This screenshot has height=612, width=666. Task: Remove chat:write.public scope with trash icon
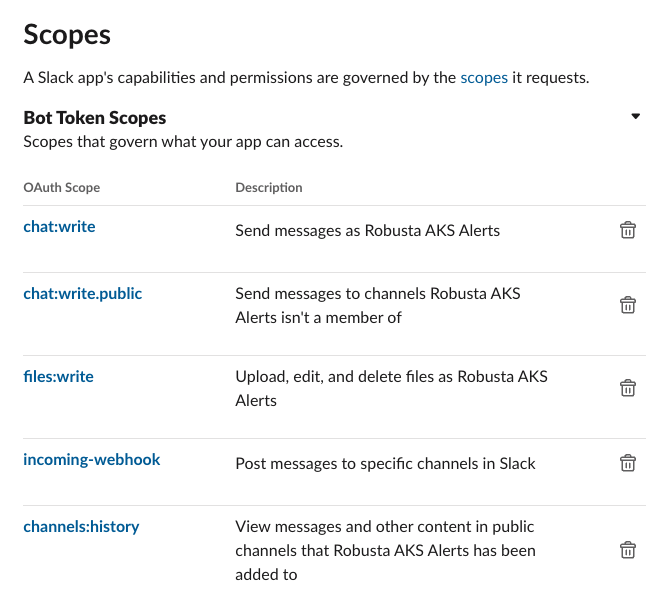[x=627, y=305]
